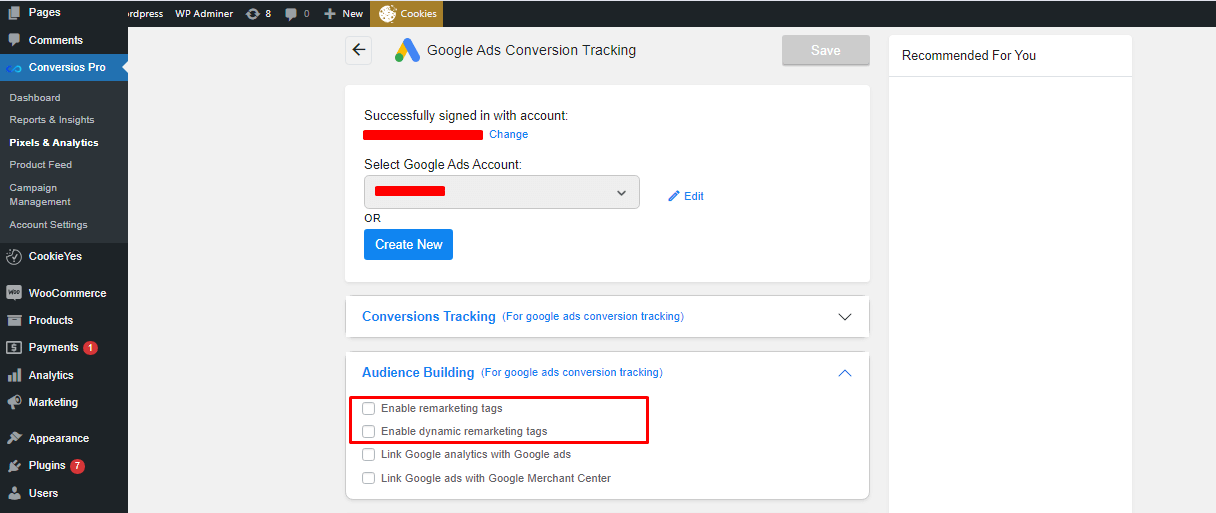Check Link Google ads with Merchant Center
Image resolution: width=1216 pixels, height=513 pixels.
click(369, 478)
